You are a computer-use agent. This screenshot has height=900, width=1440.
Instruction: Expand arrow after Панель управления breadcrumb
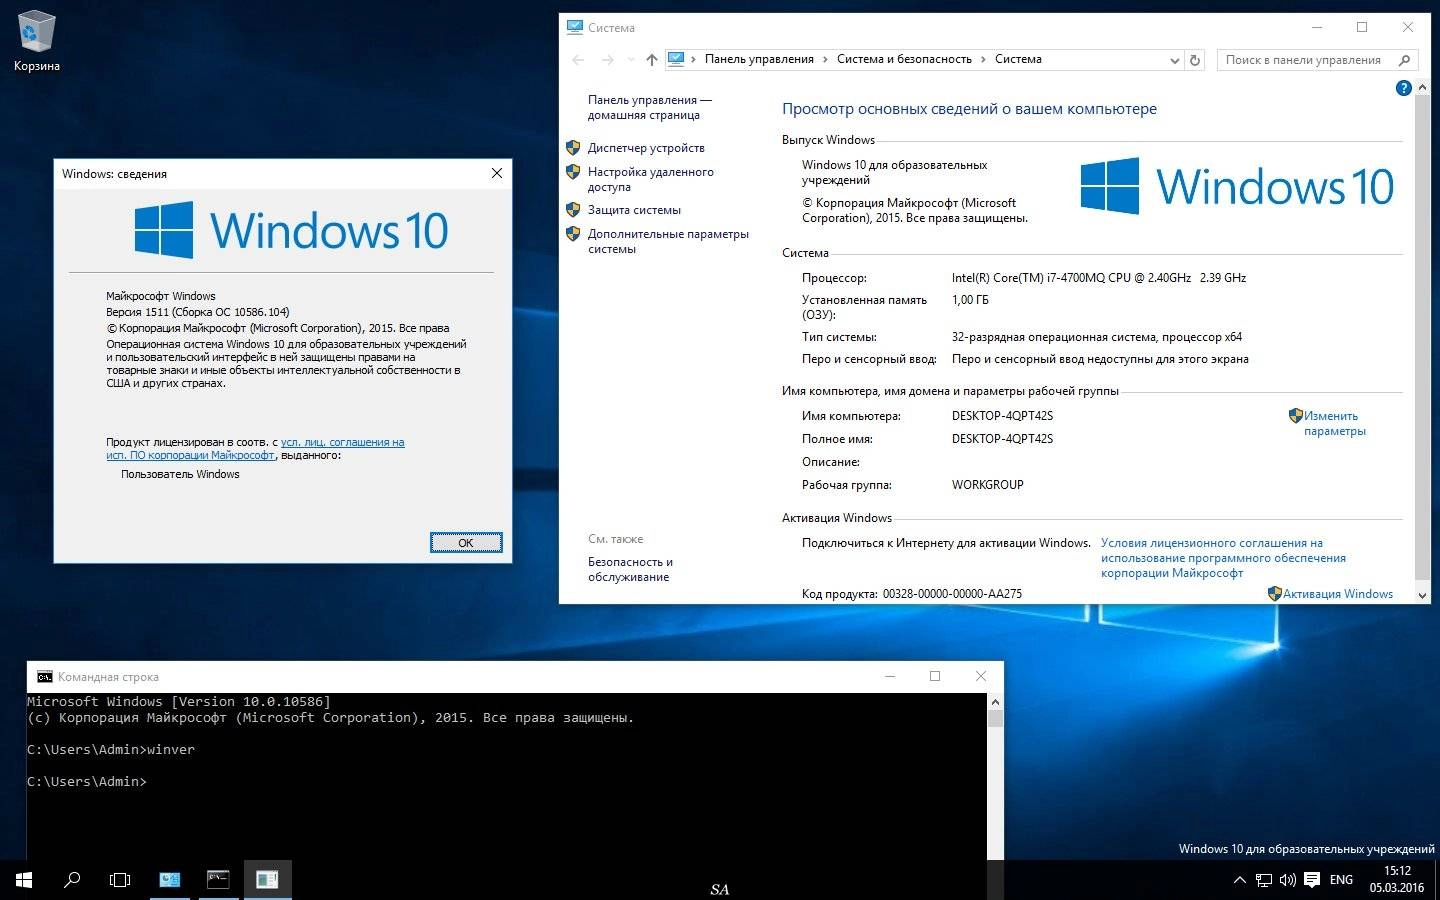[x=826, y=60]
